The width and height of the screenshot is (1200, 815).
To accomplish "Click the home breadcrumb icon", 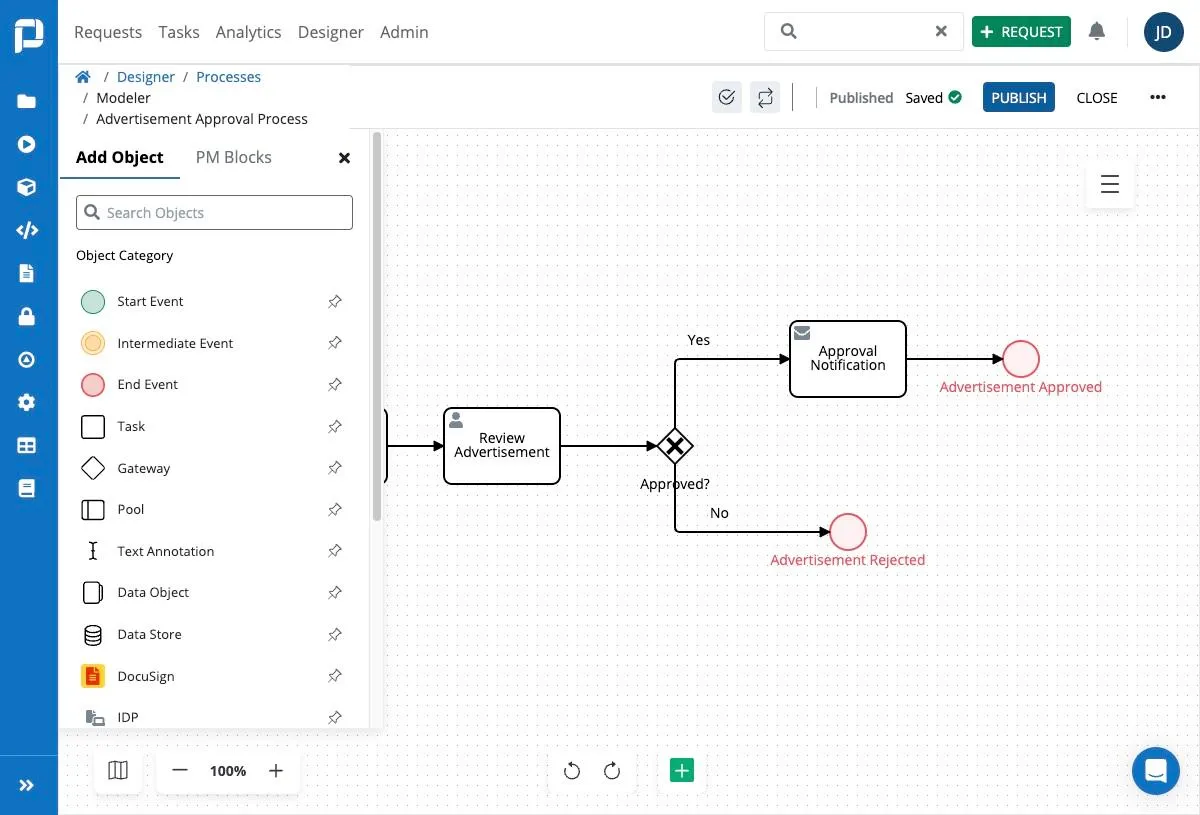I will (x=83, y=77).
